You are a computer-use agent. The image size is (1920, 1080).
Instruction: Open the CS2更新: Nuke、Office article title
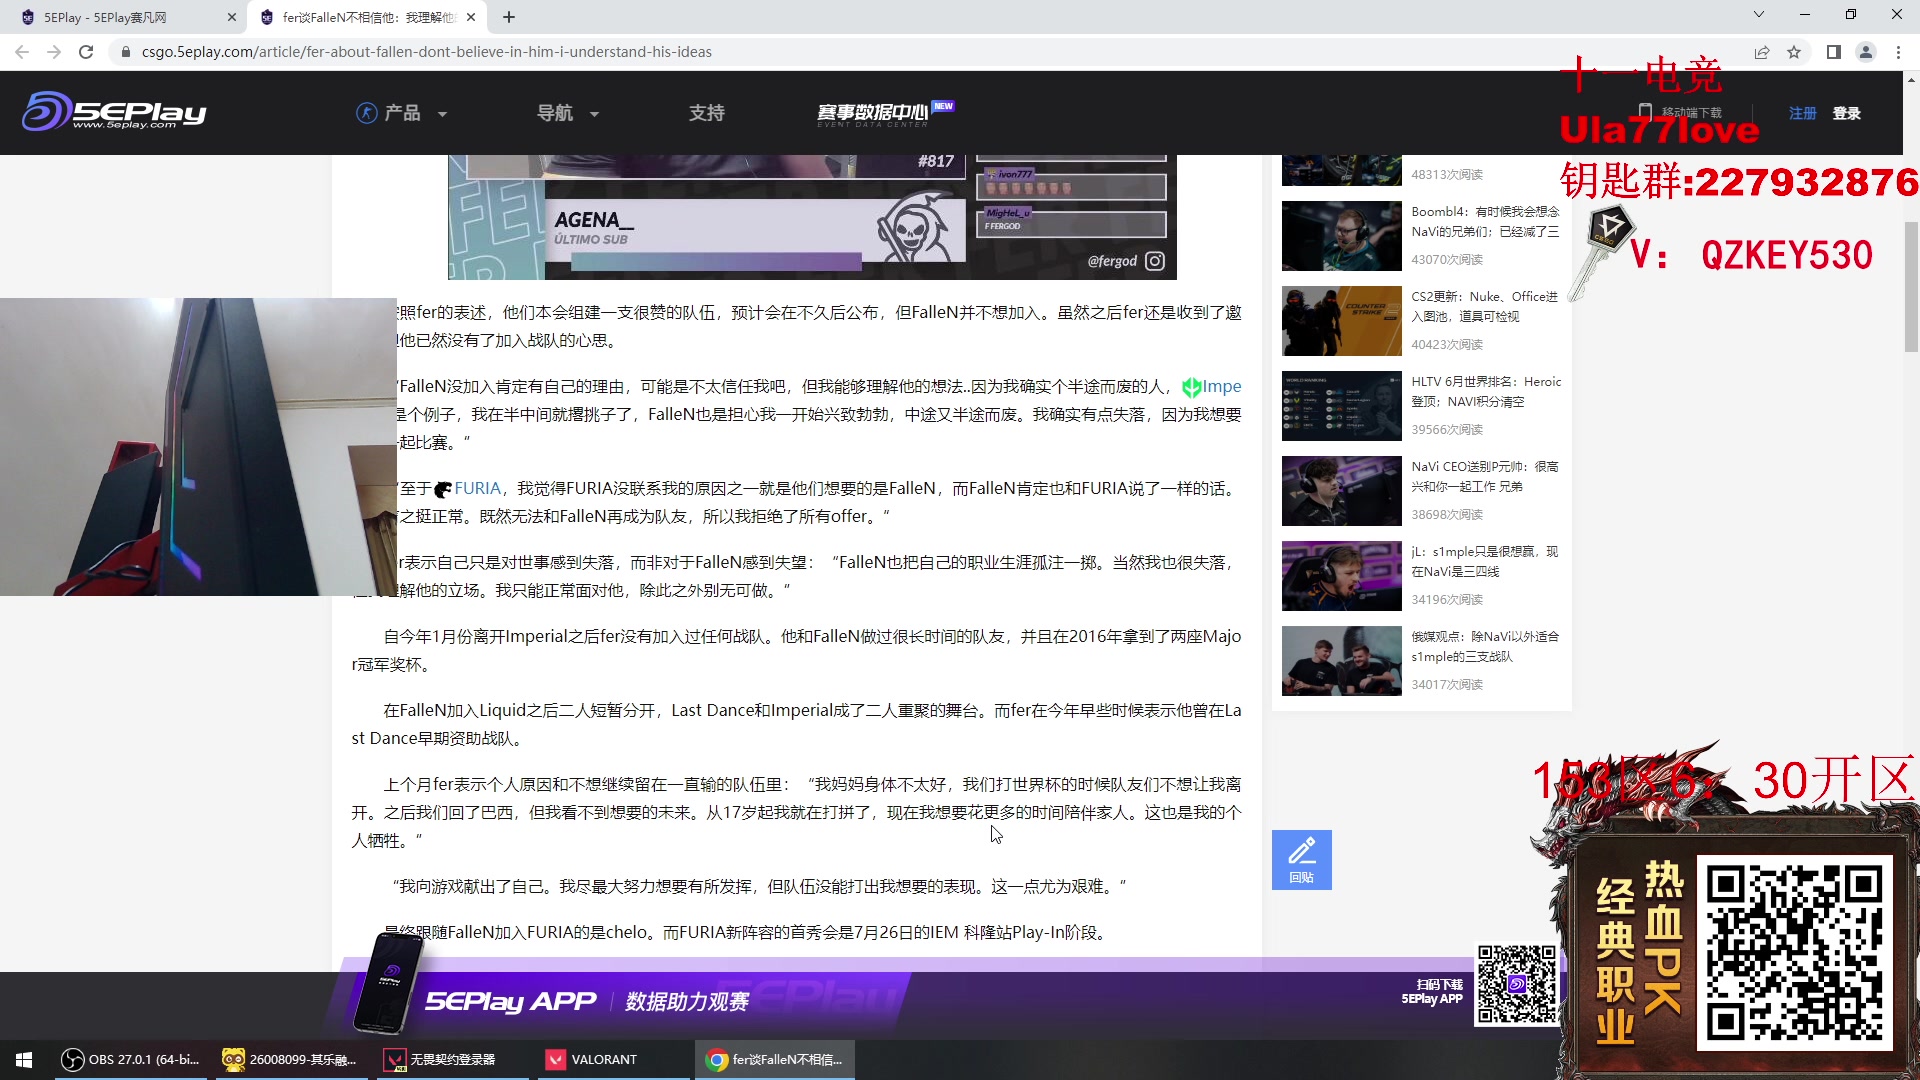click(x=1485, y=306)
